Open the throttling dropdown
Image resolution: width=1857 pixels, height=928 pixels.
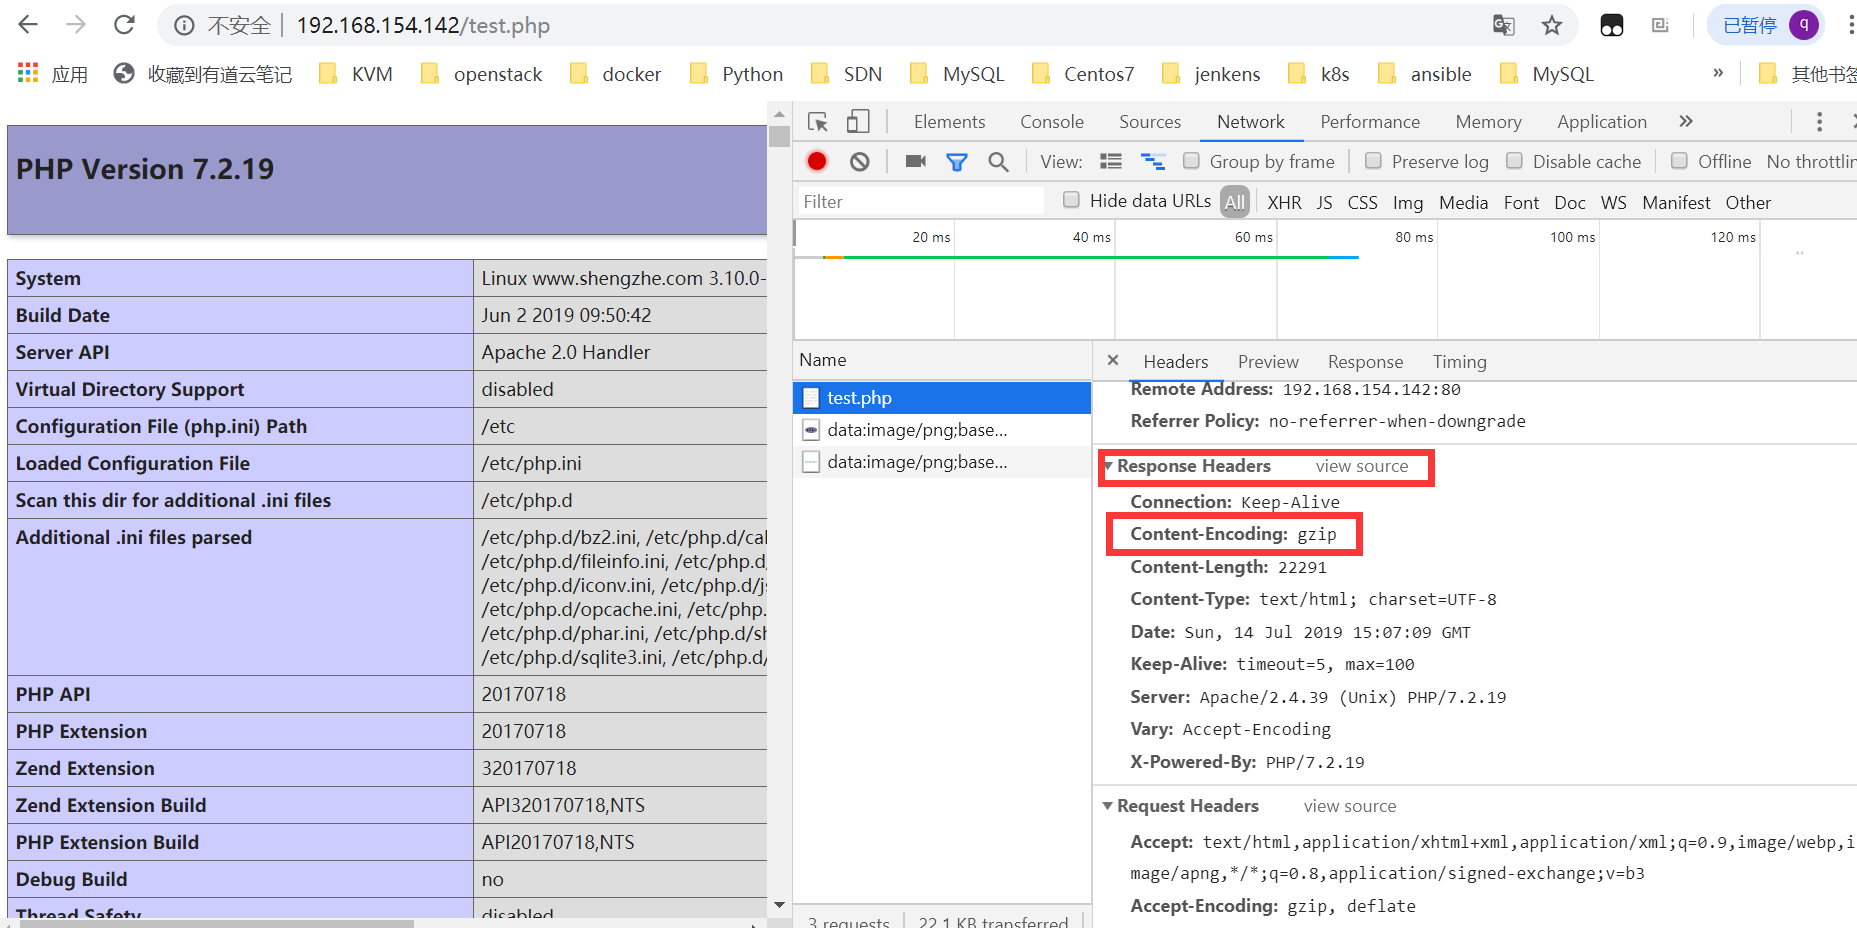coord(1811,161)
